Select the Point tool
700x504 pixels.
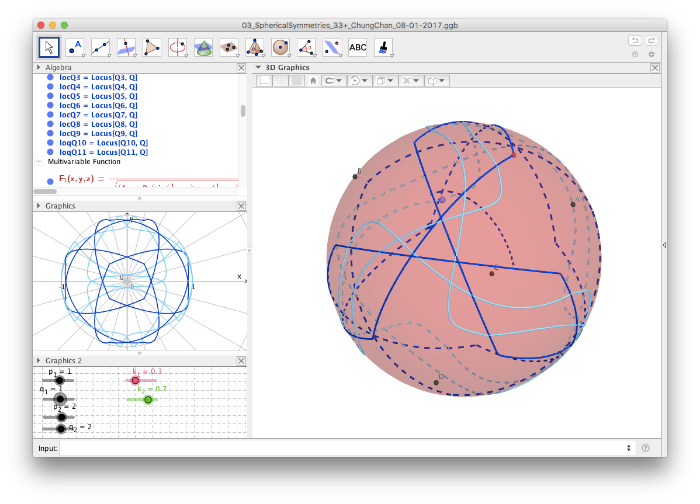tap(75, 47)
